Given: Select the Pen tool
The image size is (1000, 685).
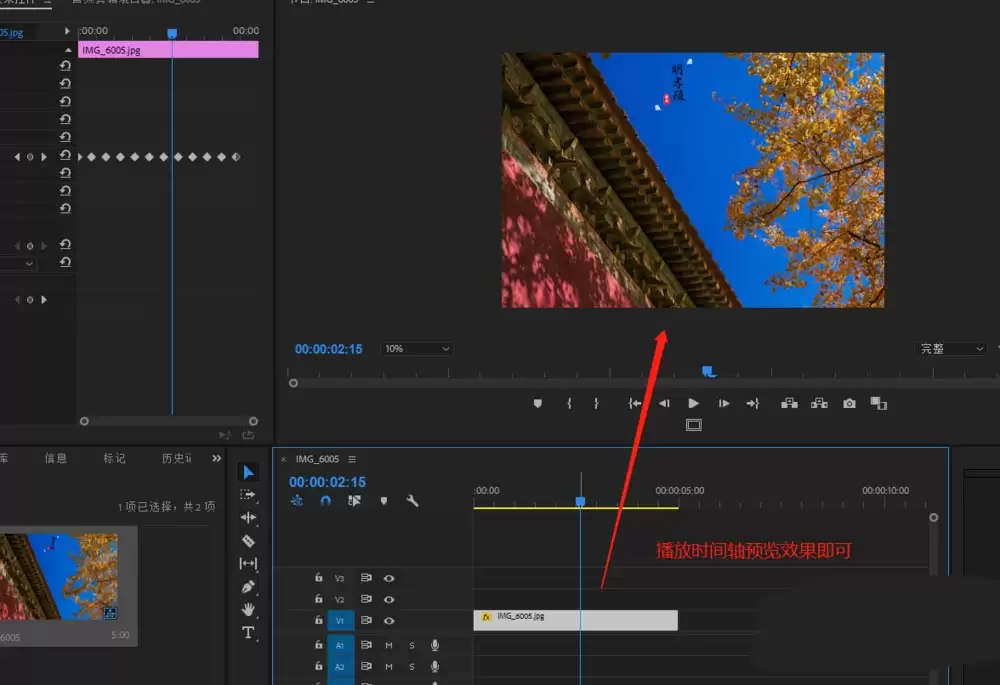Looking at the screenshot, I should click(248, 588).
